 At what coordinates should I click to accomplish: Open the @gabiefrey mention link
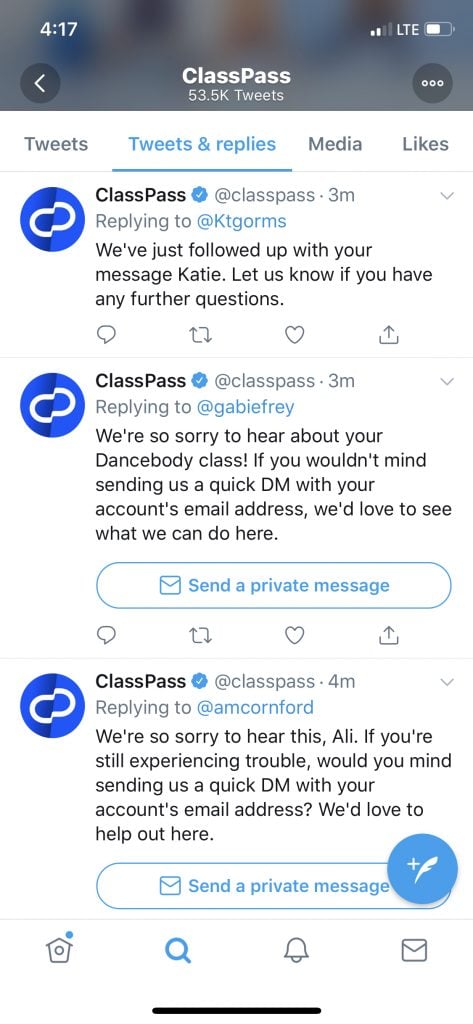pyautogui.click(x=245, y=408)
